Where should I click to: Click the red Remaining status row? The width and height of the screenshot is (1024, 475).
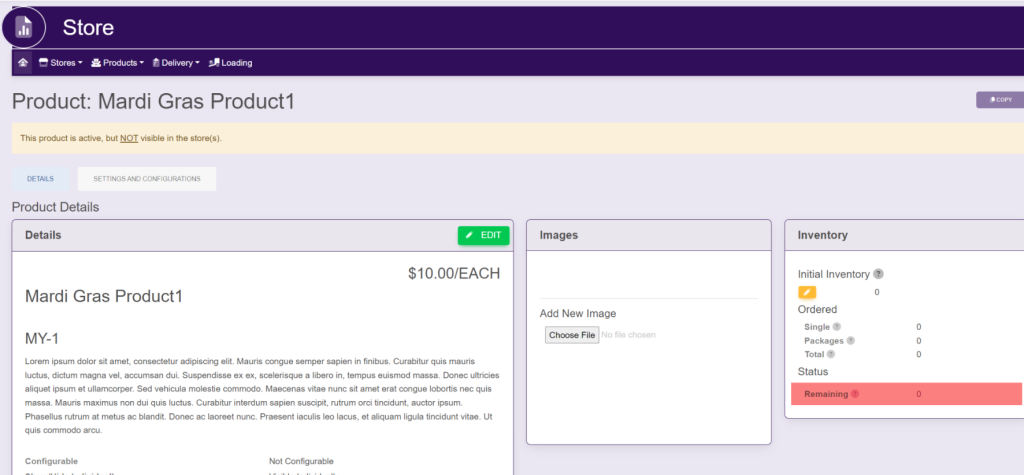905,394
